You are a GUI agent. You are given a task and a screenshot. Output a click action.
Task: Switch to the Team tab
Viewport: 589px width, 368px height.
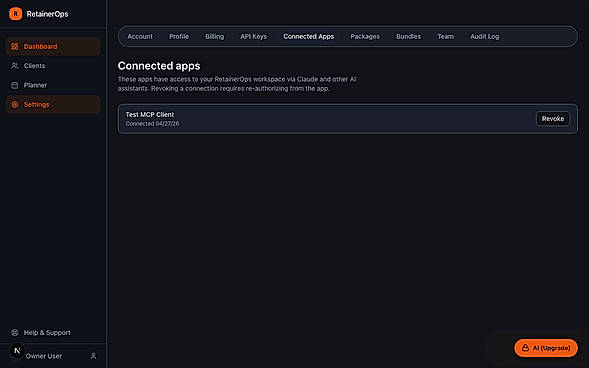point(446,36)
